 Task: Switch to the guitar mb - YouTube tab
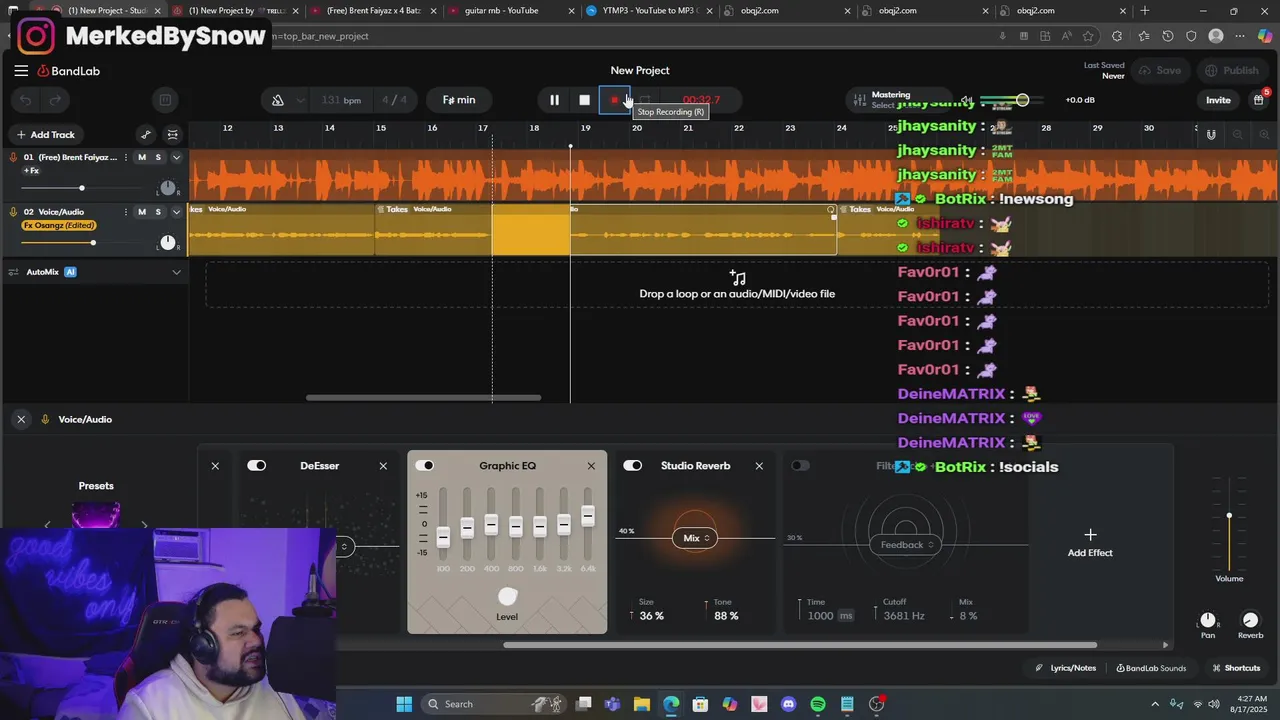[501, 11]
